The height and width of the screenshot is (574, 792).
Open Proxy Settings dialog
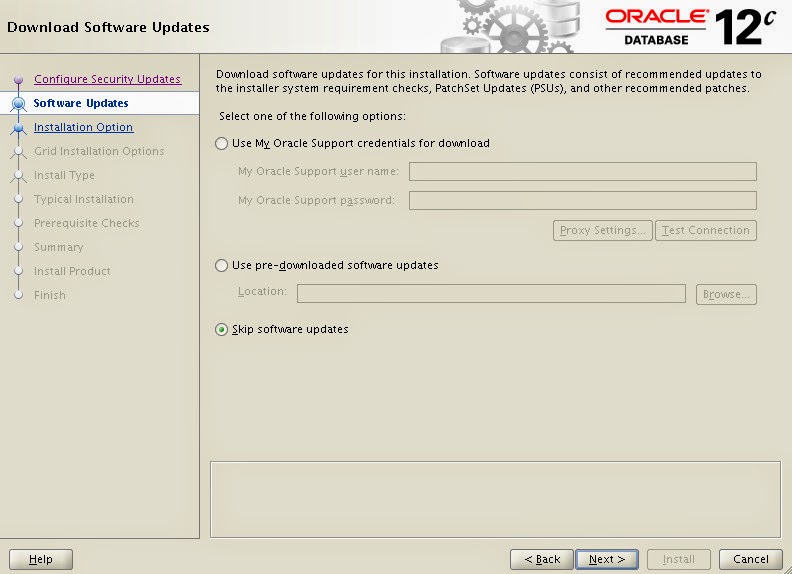coord(603,230)
